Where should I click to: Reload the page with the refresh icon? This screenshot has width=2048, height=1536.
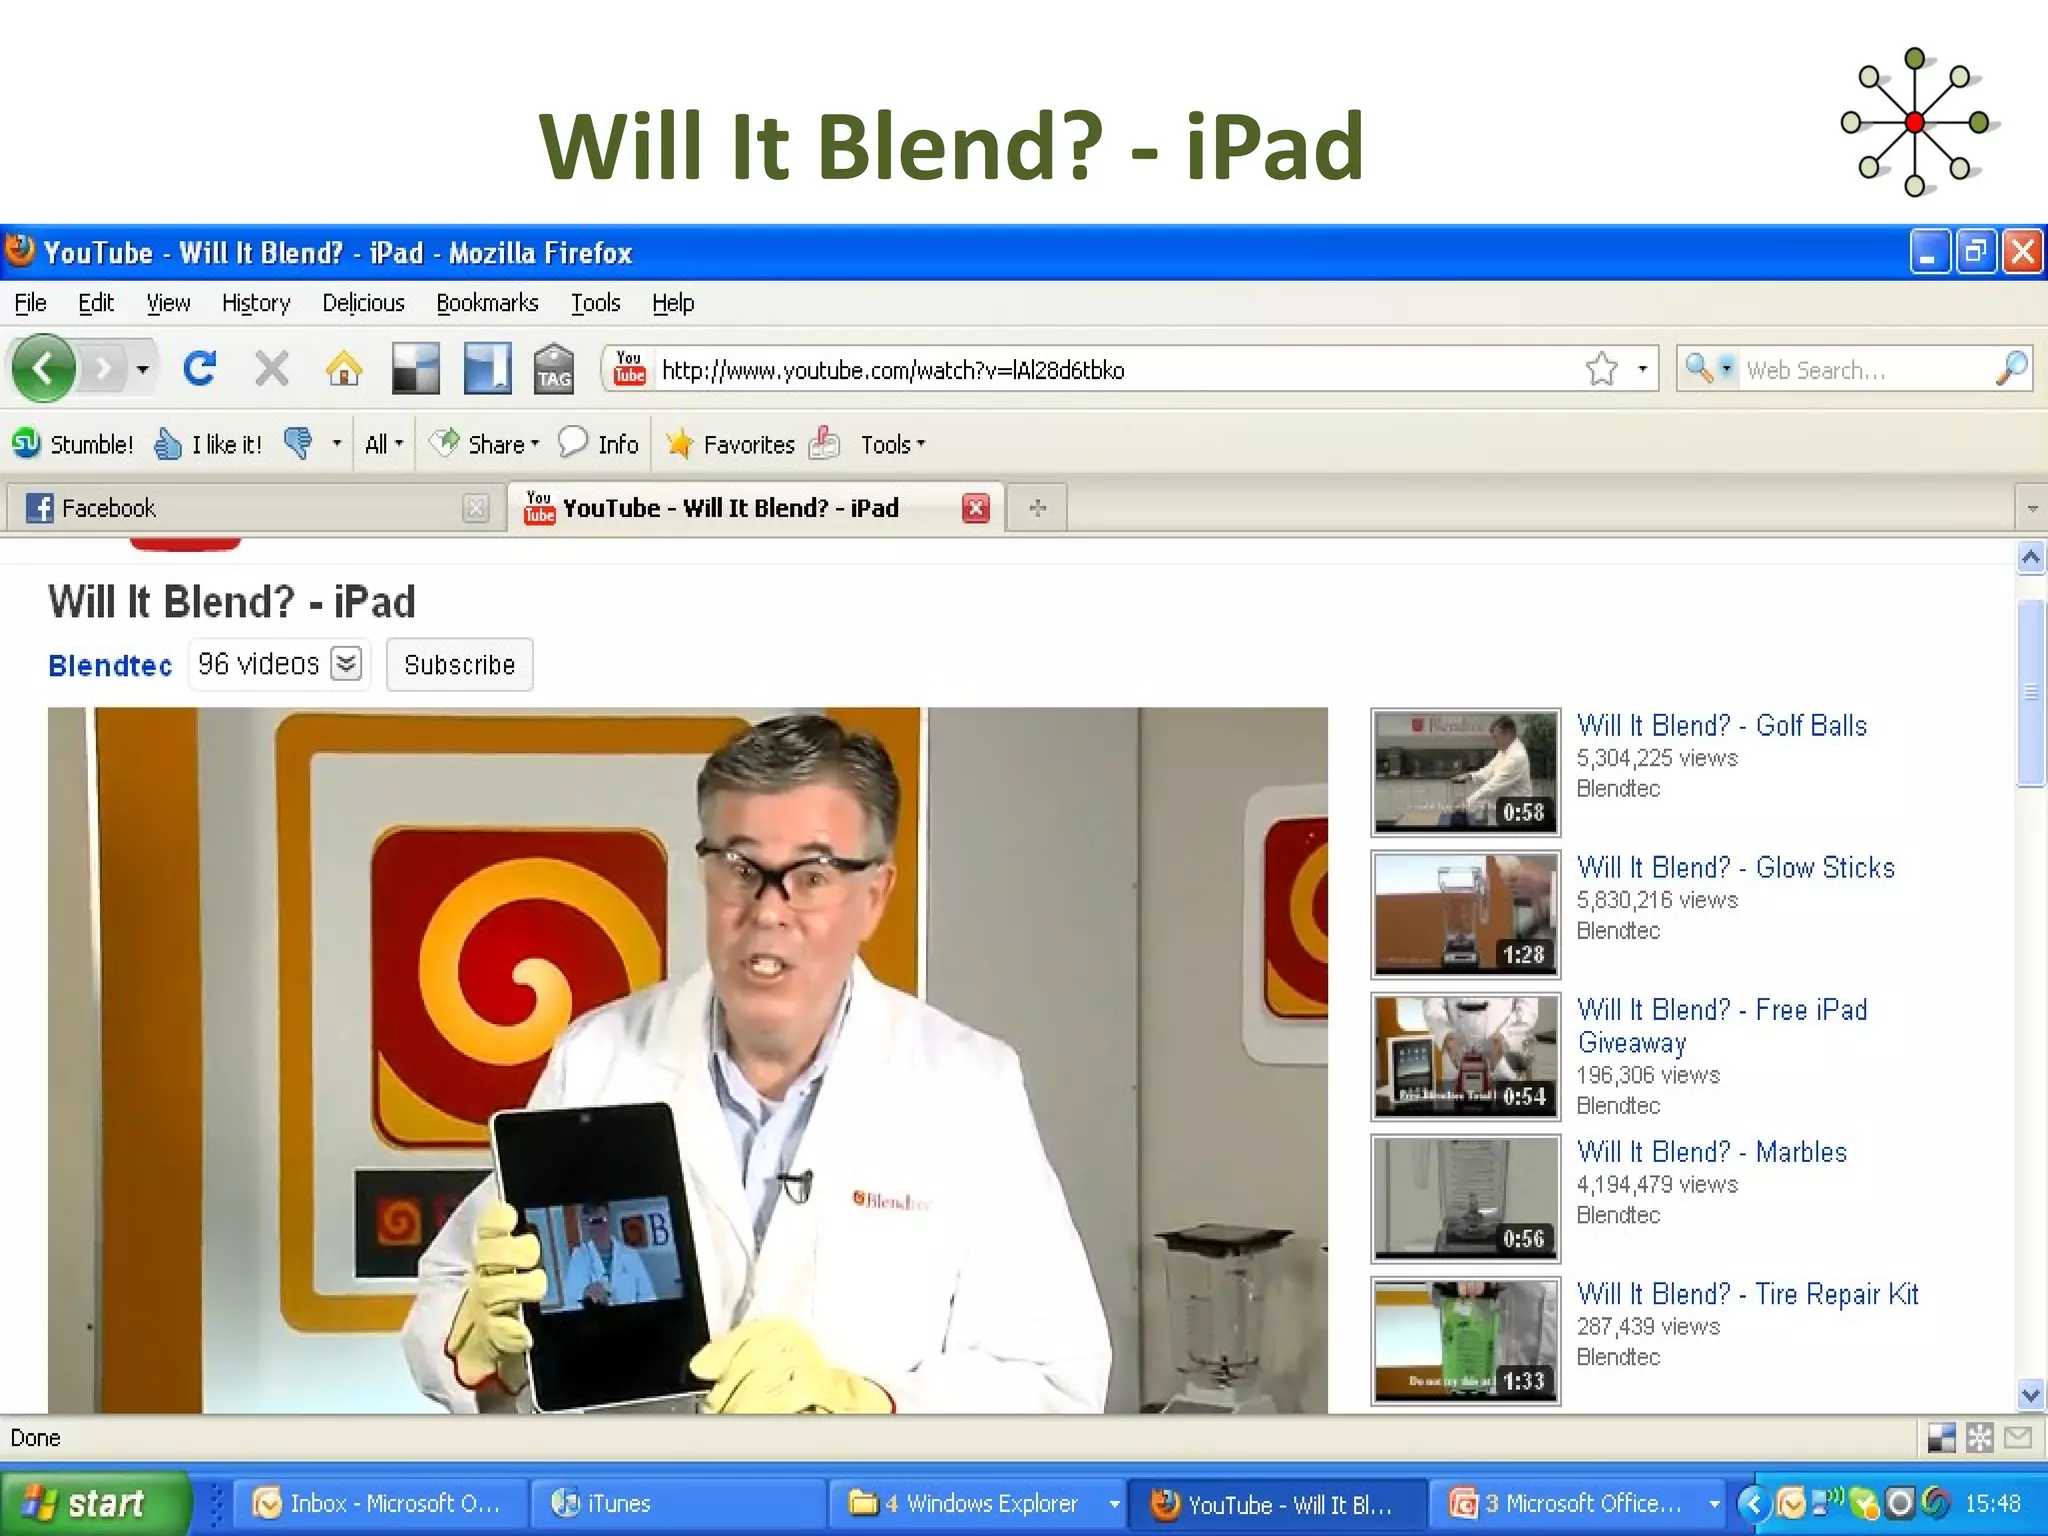pyautogui.click(x=200, y=369)
